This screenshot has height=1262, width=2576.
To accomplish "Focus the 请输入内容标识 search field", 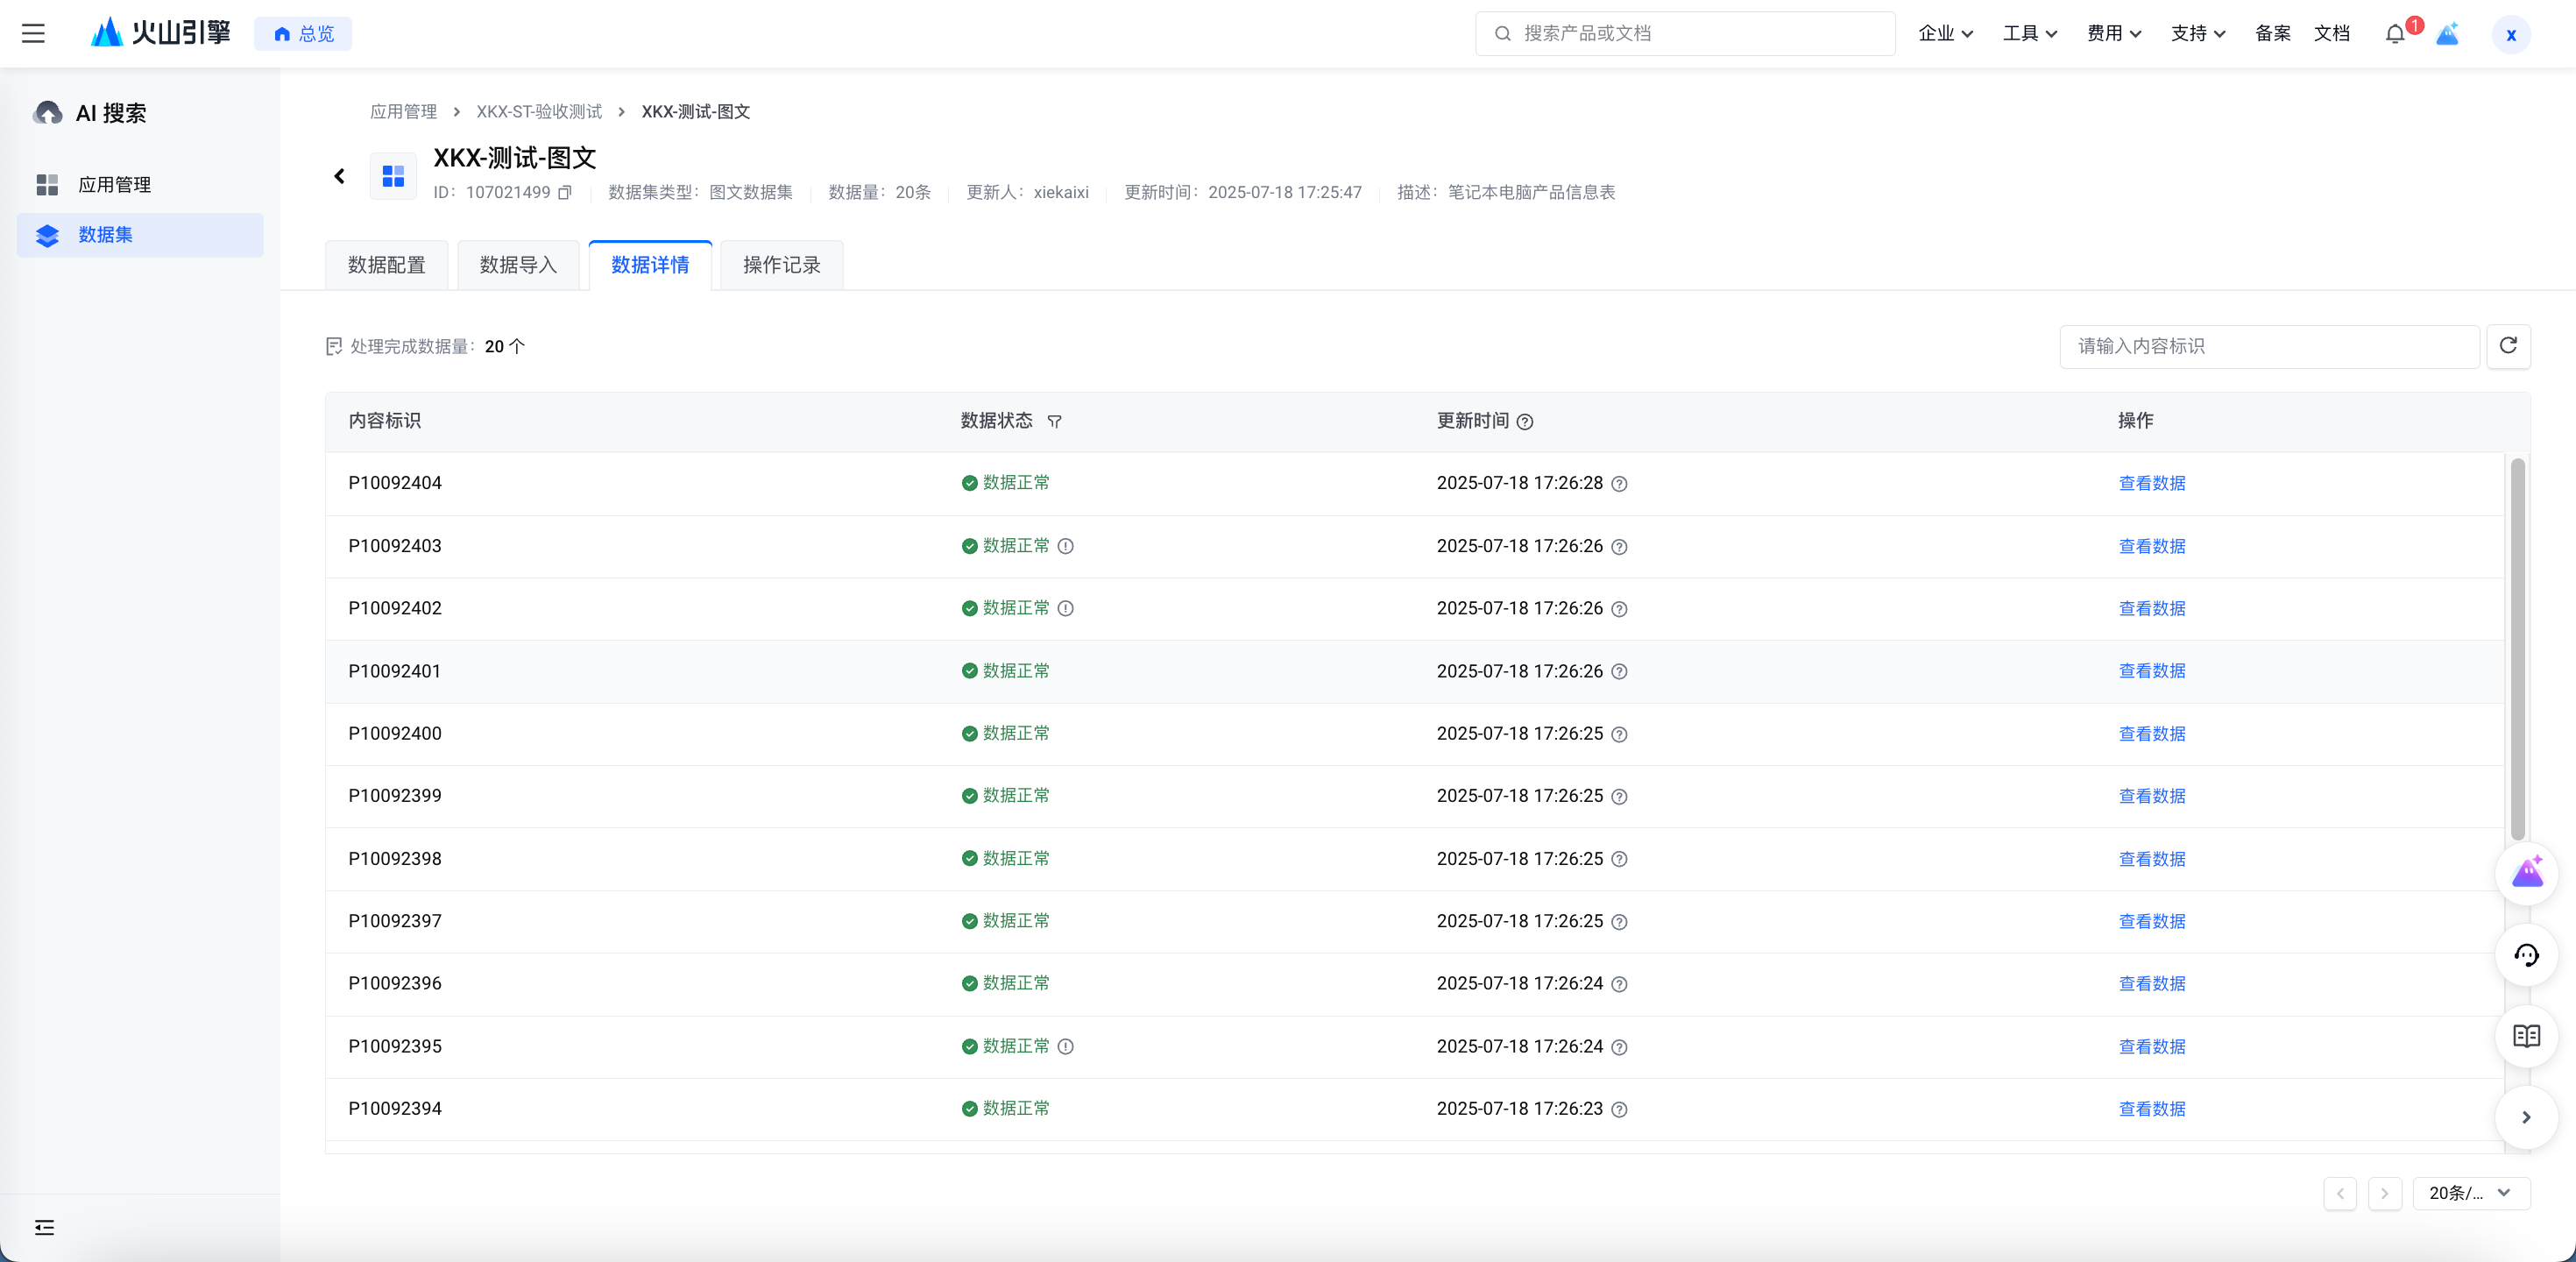I will [x=2268, y=346].
